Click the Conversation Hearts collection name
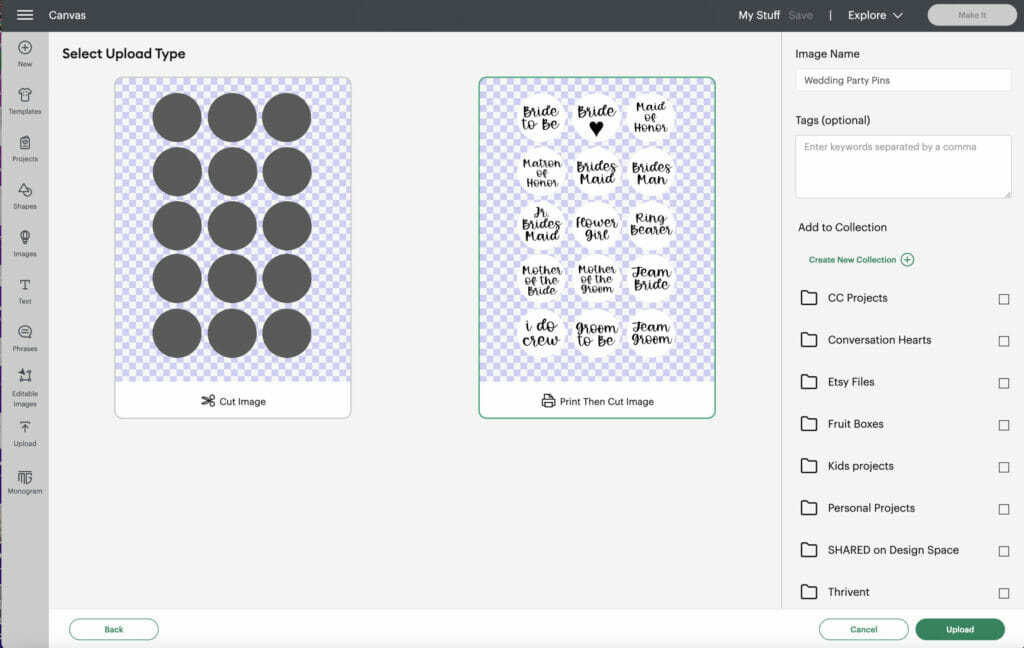This screenshot has width=1024, height=648. pyautogui.click(x=879, y=340)
